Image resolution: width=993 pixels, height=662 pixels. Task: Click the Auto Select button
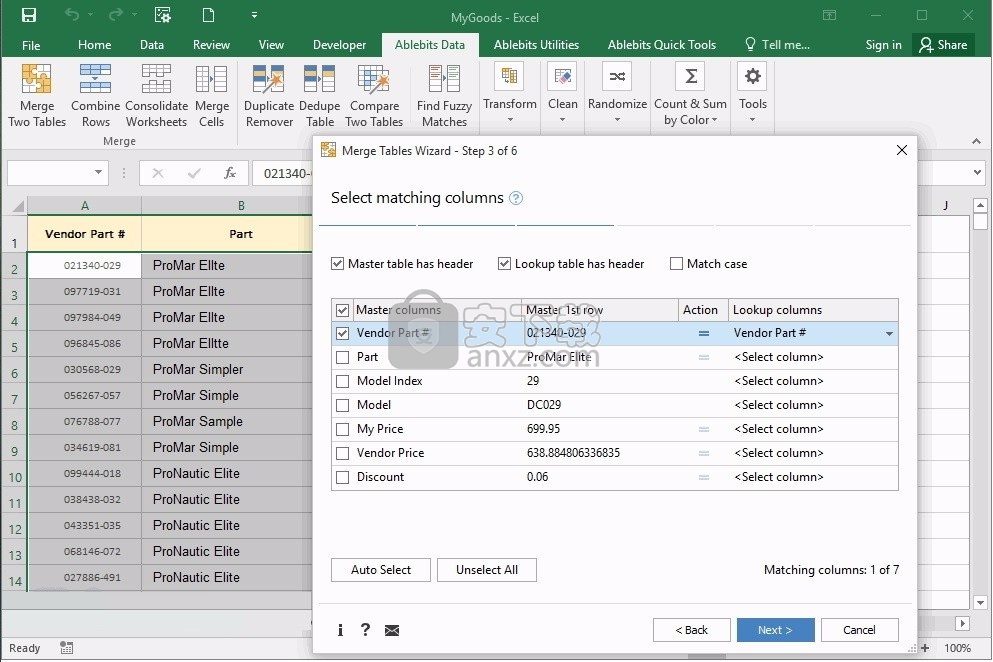pyautogui.click(x=381, y=570)
